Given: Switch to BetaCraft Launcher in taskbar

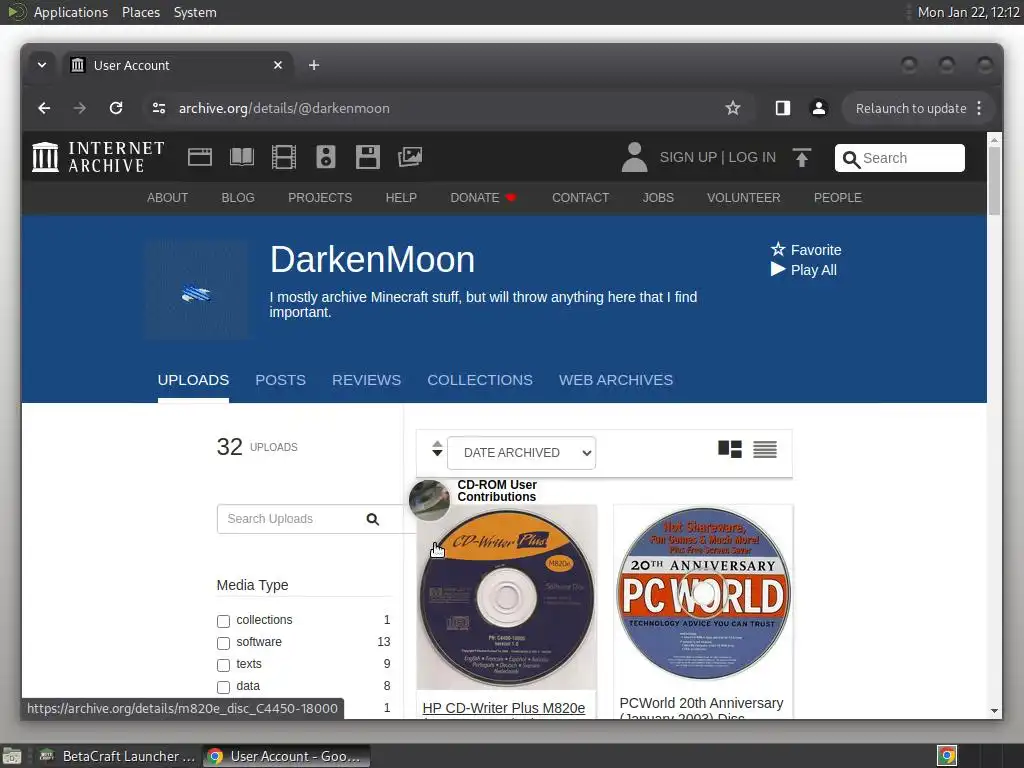Looking at the screenshot, I should click(x=116, y=756).
